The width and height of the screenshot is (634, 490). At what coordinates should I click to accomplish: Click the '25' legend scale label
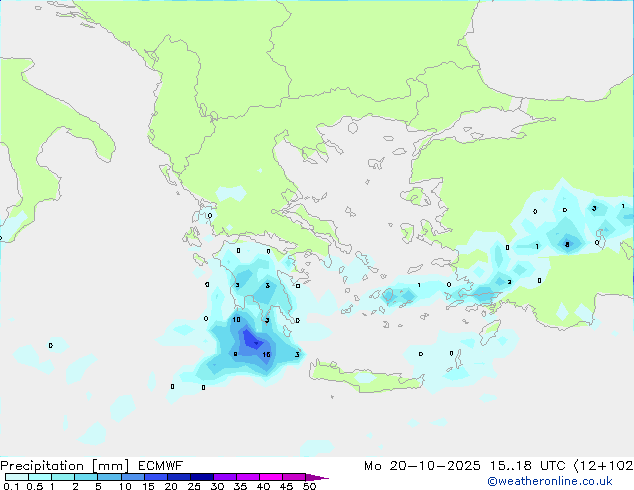tap(194, 486)
